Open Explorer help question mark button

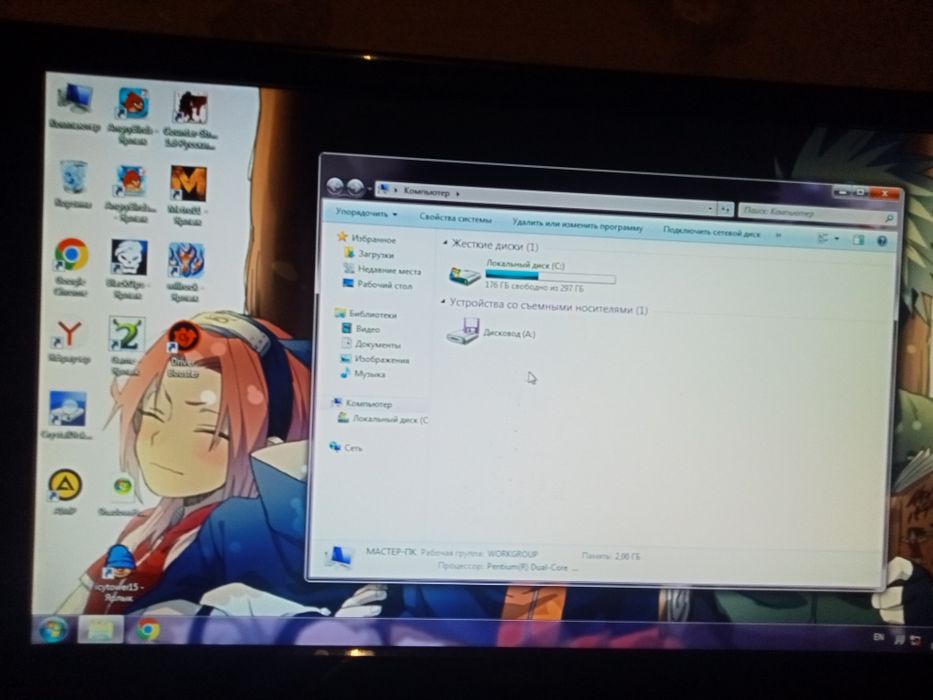(882, 240)
